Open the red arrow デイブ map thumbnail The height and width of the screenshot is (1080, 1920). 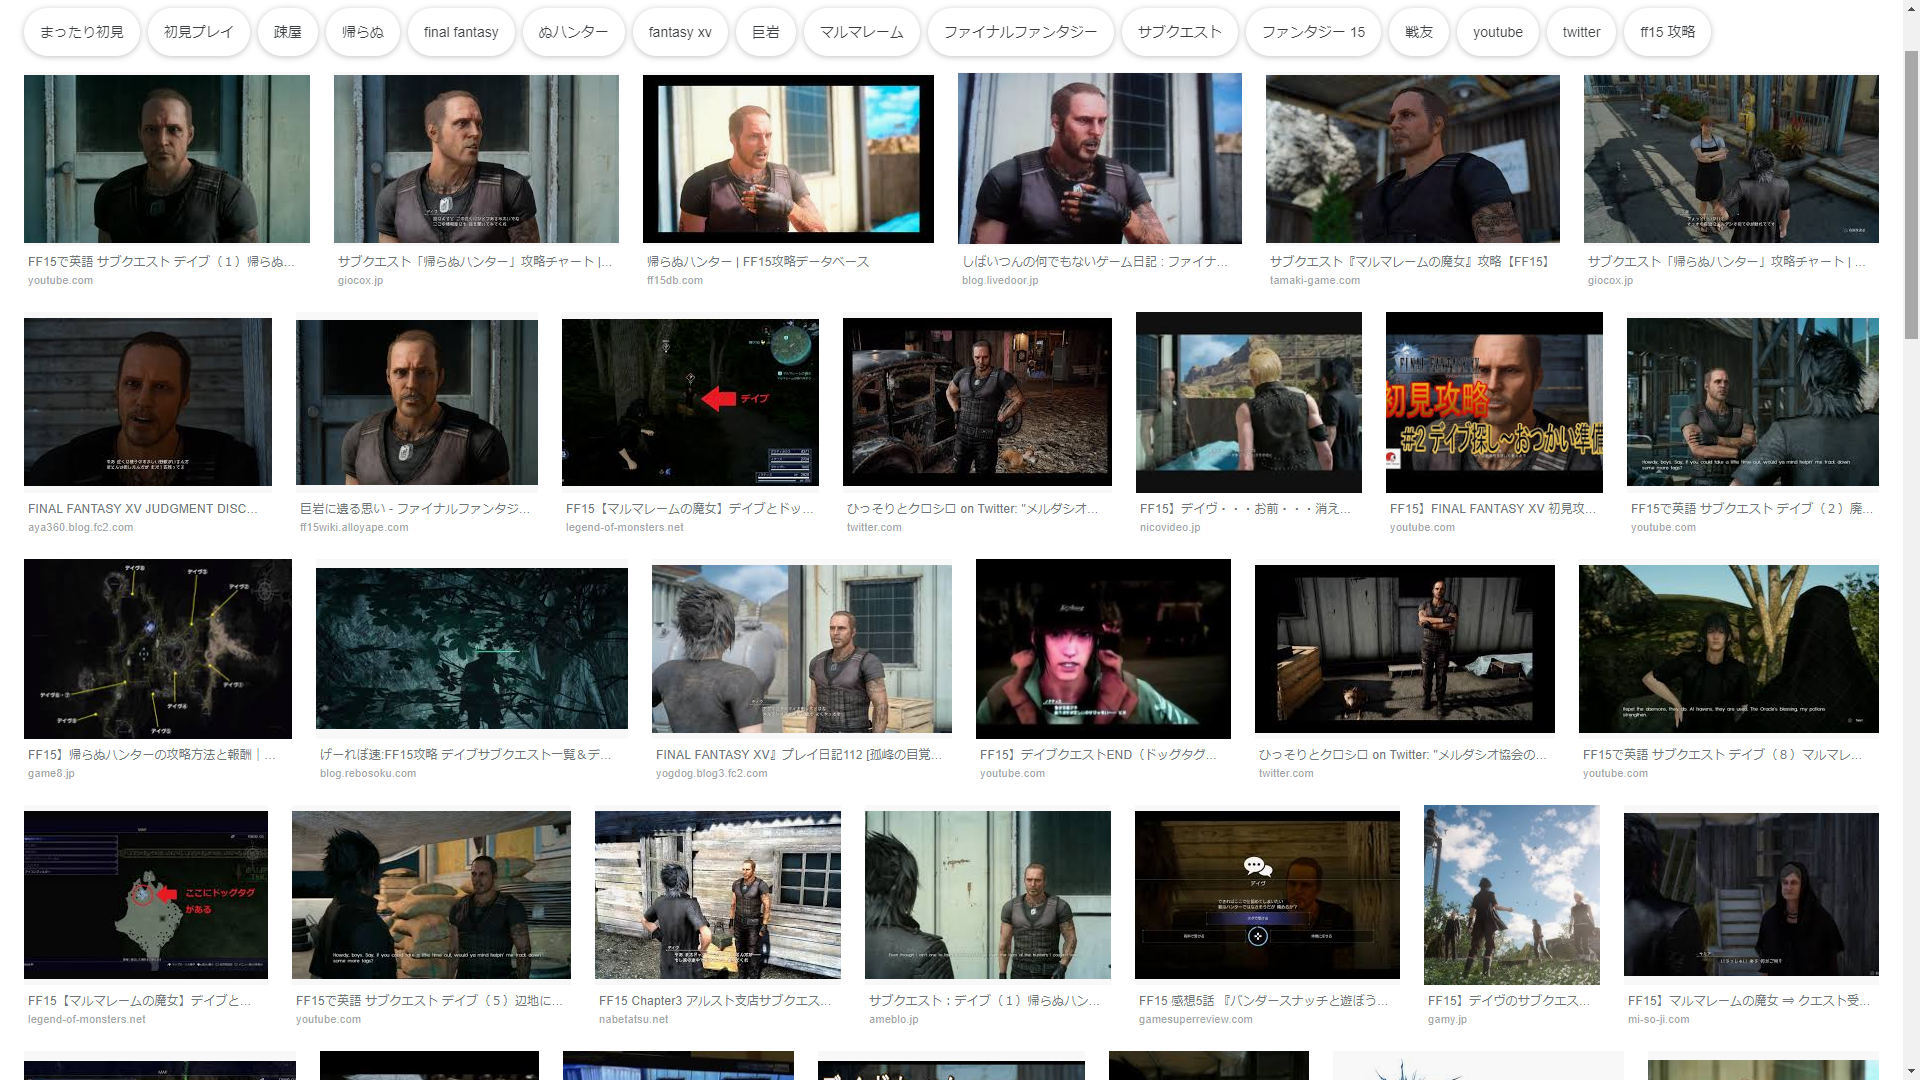coord(690,402)
